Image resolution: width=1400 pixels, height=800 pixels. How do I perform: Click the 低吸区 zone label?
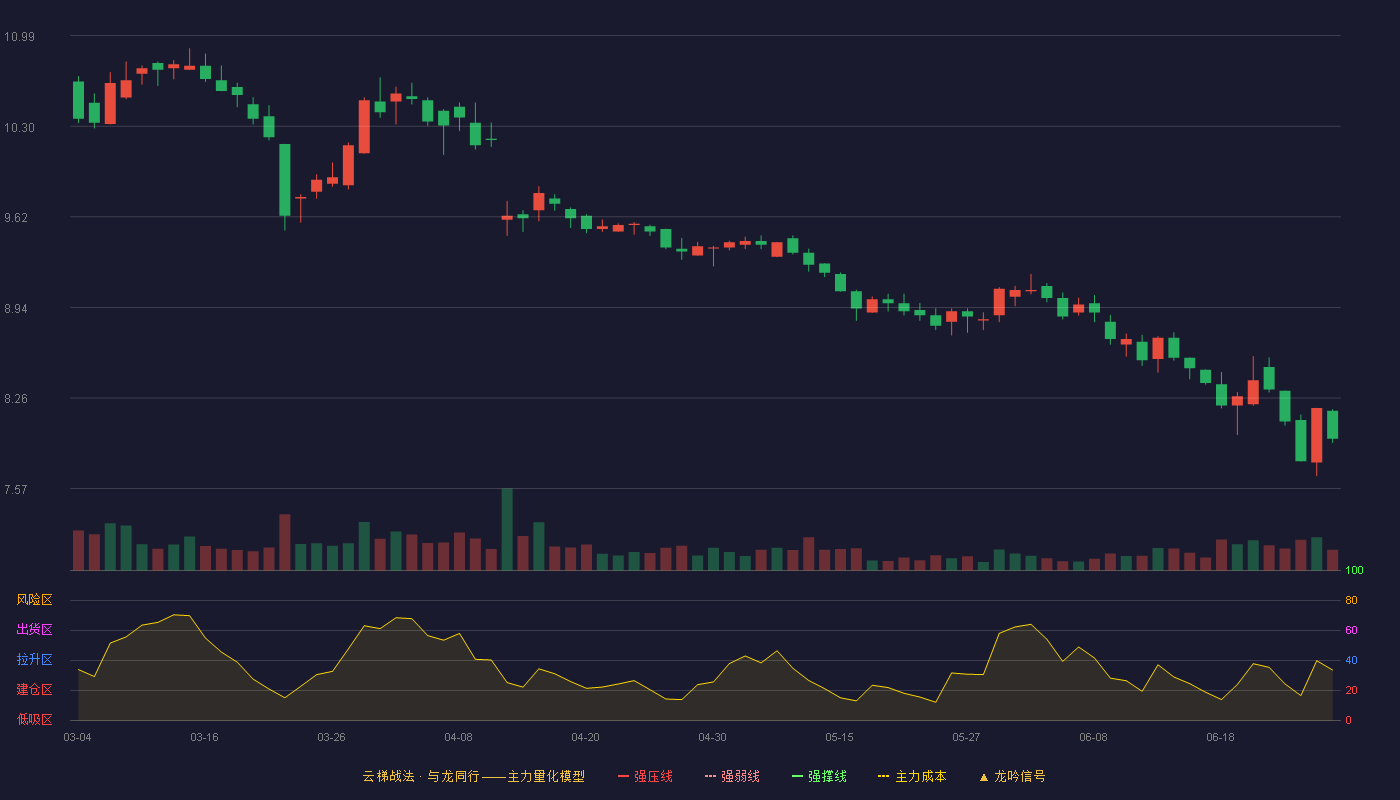pyautogui.click(x=34, y=719)
